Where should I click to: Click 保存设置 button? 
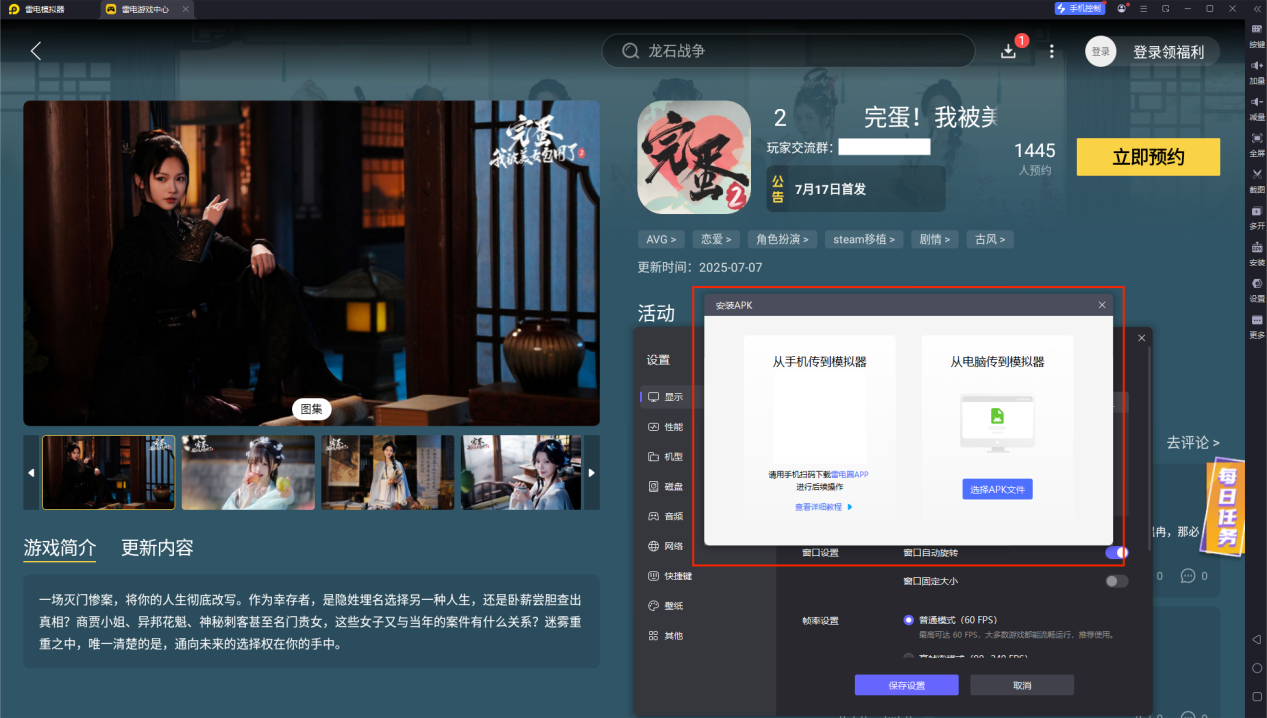906,685
